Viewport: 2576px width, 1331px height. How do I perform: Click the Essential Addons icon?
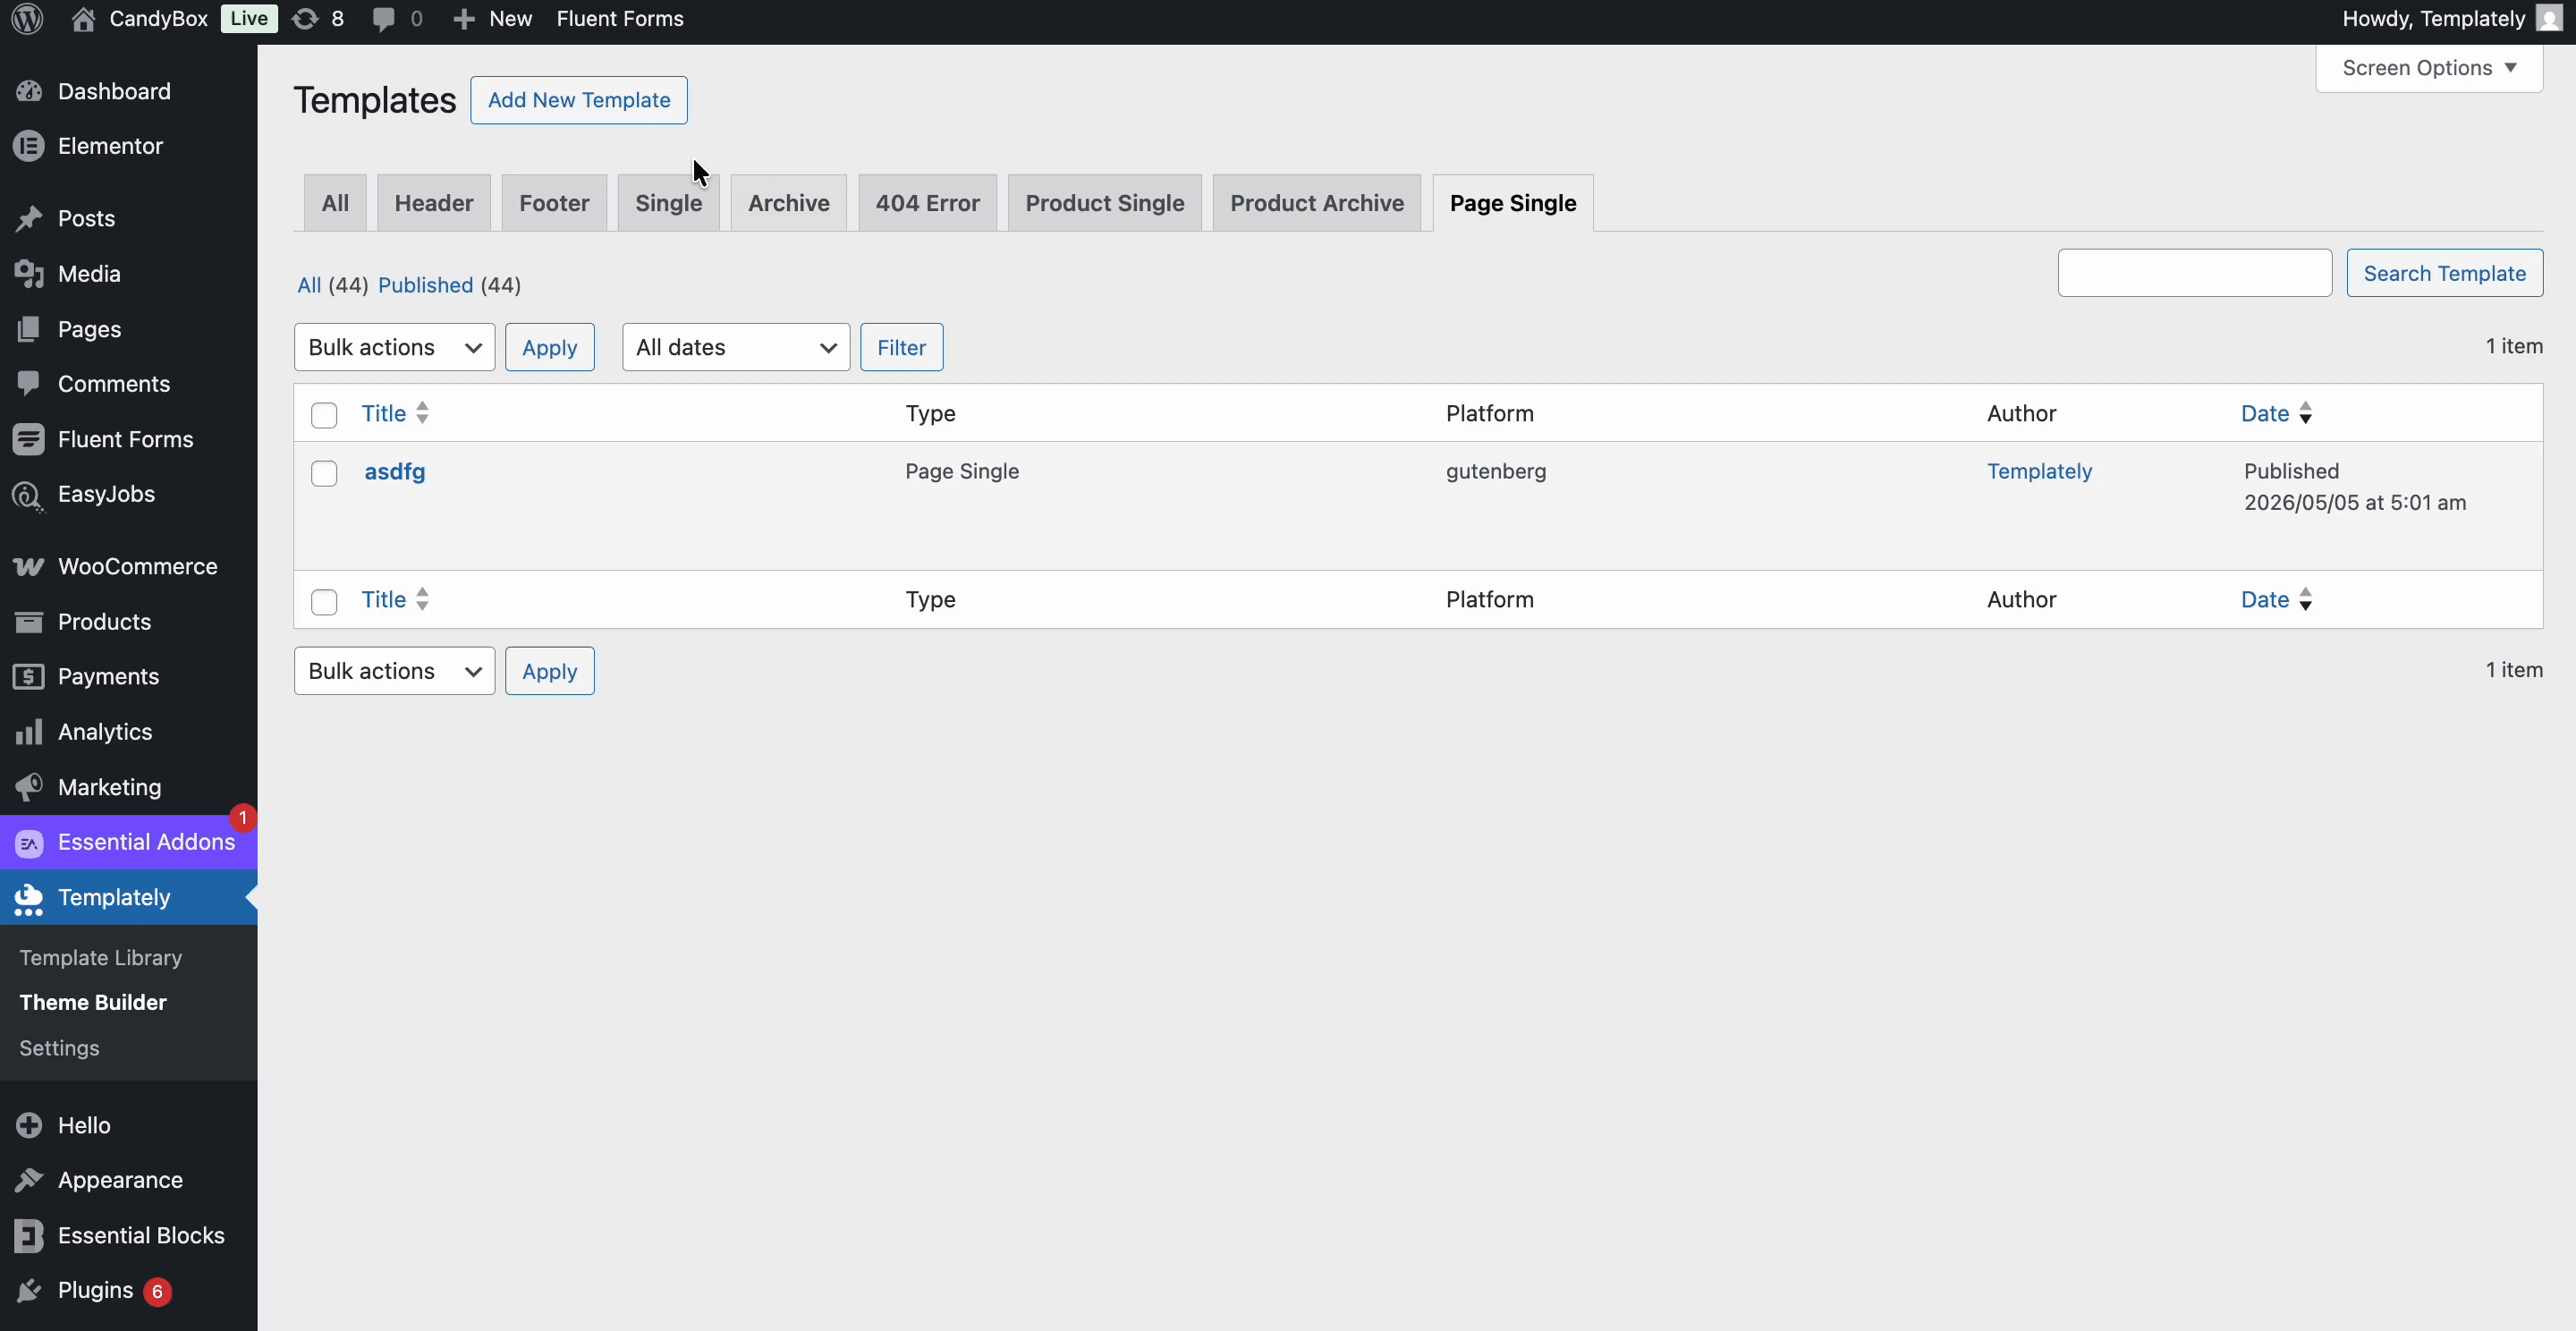29,843
